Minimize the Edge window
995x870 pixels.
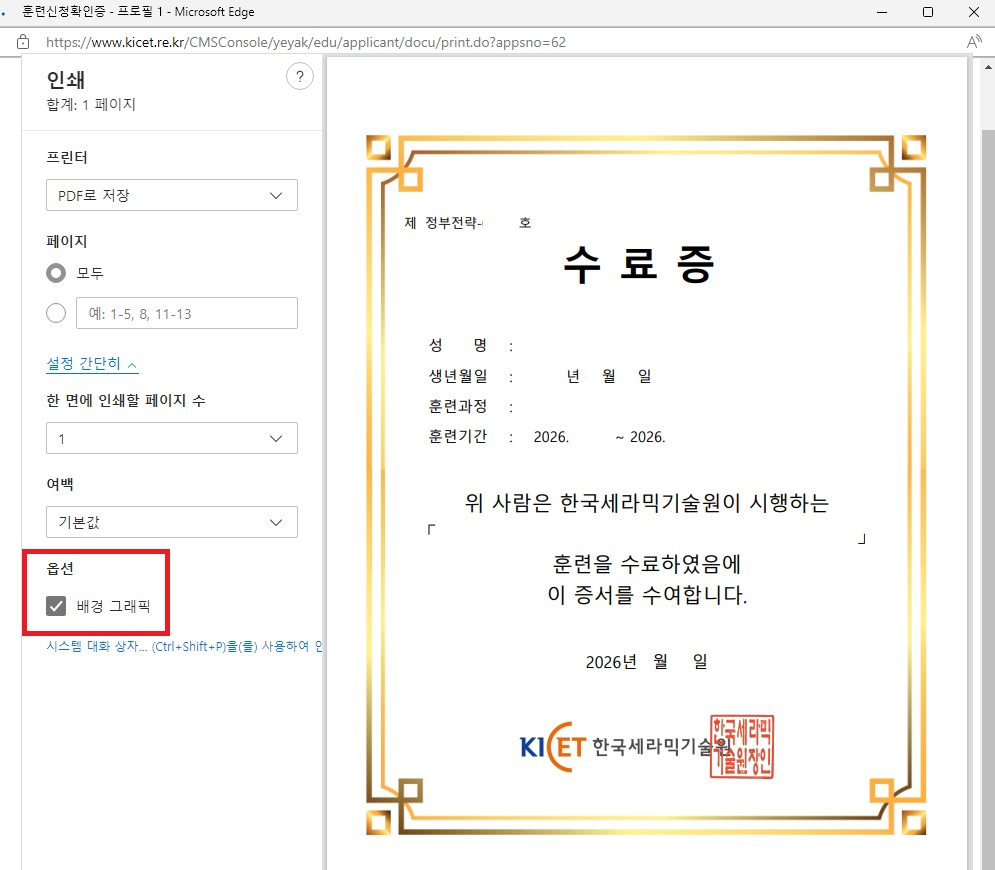click(x=881, y=12)
